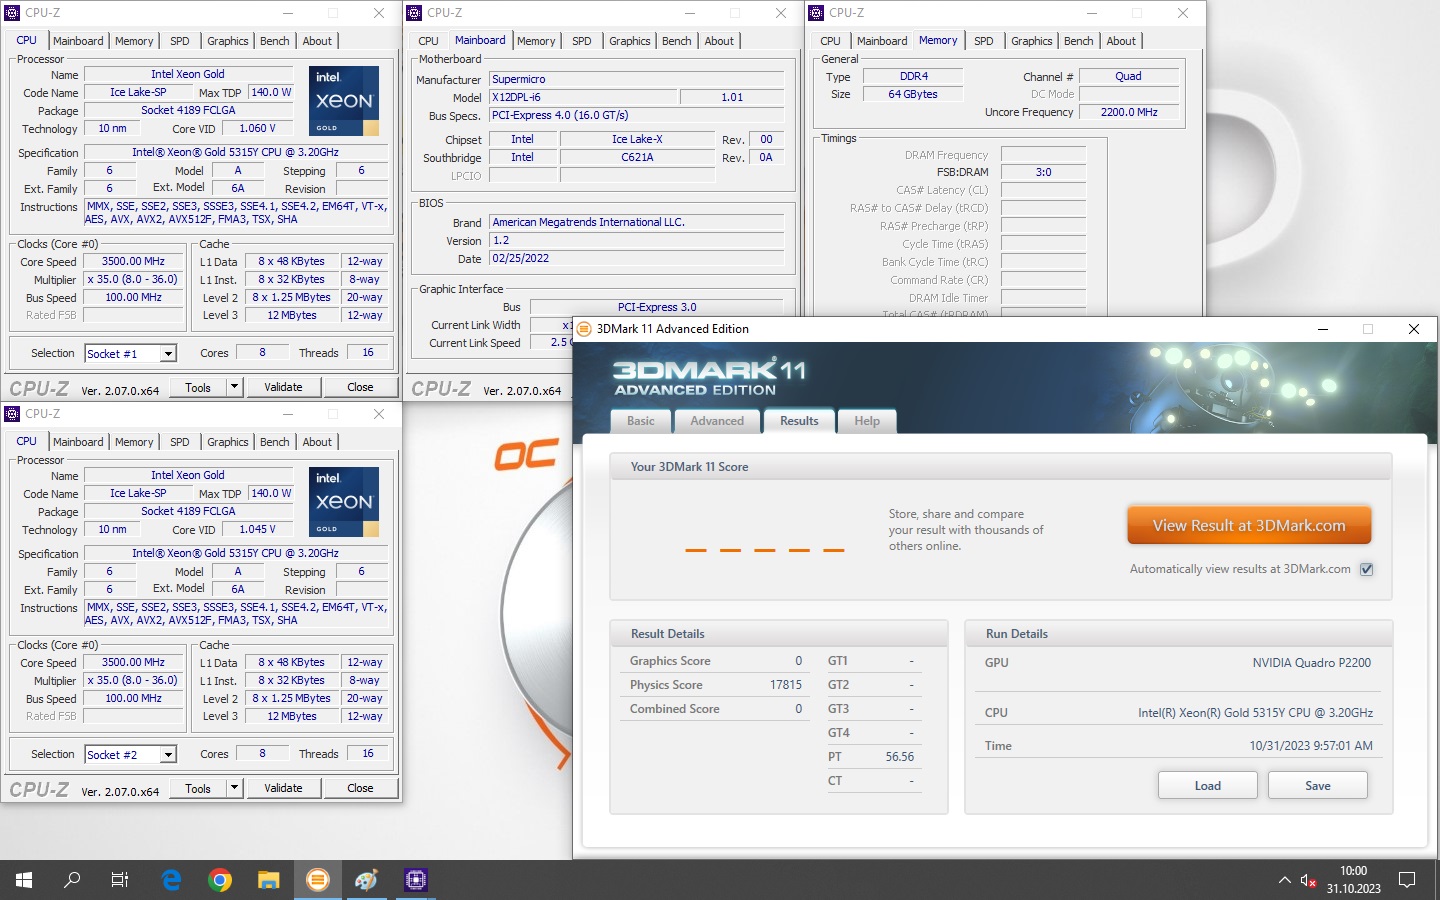
Task: Click Close button in the Socket #2 CPU-Z window
Action: click(360, 788)
